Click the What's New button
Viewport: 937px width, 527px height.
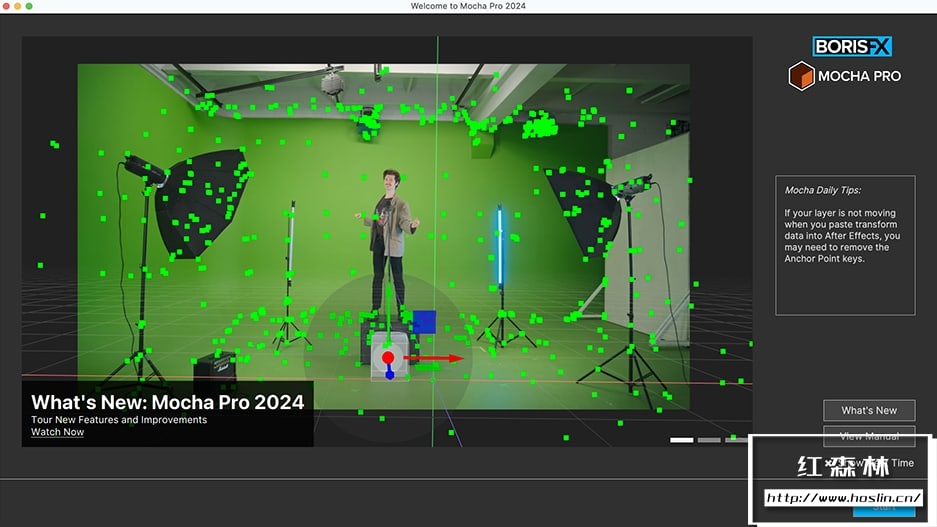869,410
